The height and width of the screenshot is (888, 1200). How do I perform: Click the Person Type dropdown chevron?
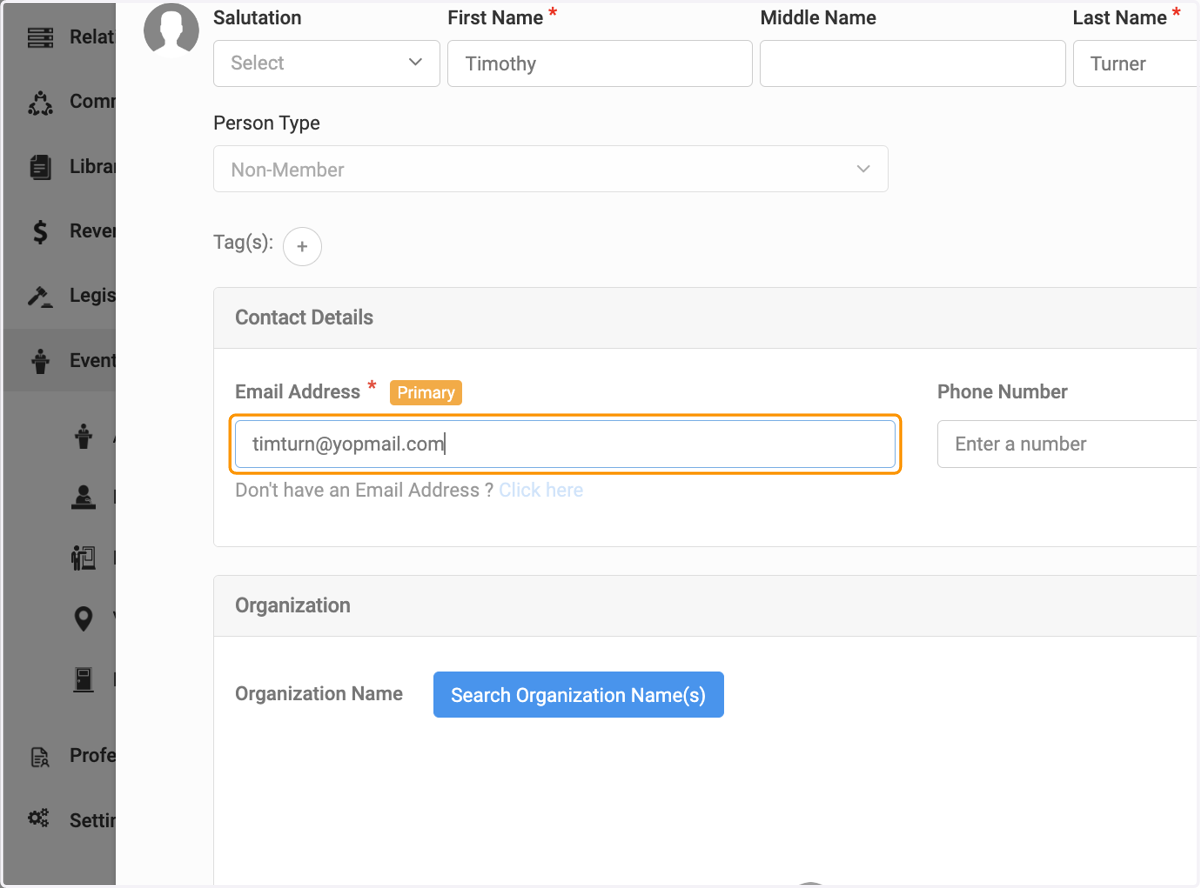click(864, 169)
